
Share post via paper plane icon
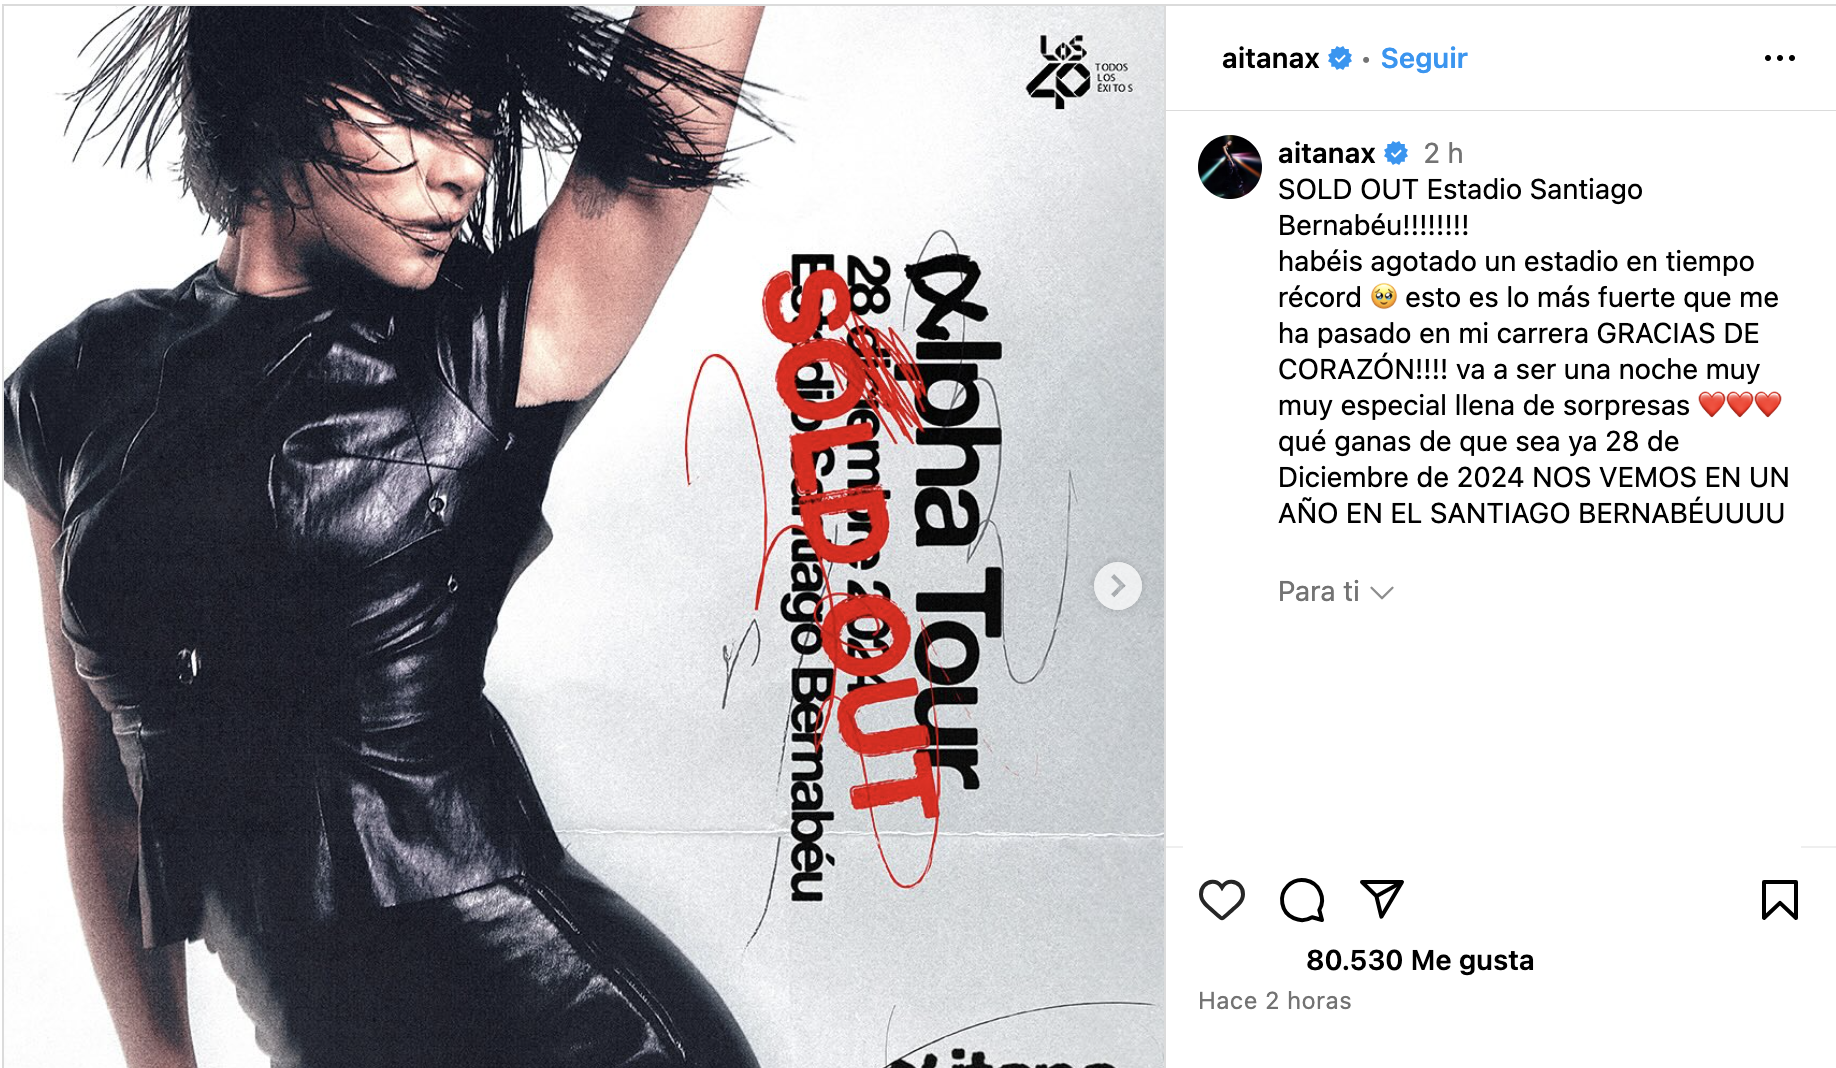1382,899
